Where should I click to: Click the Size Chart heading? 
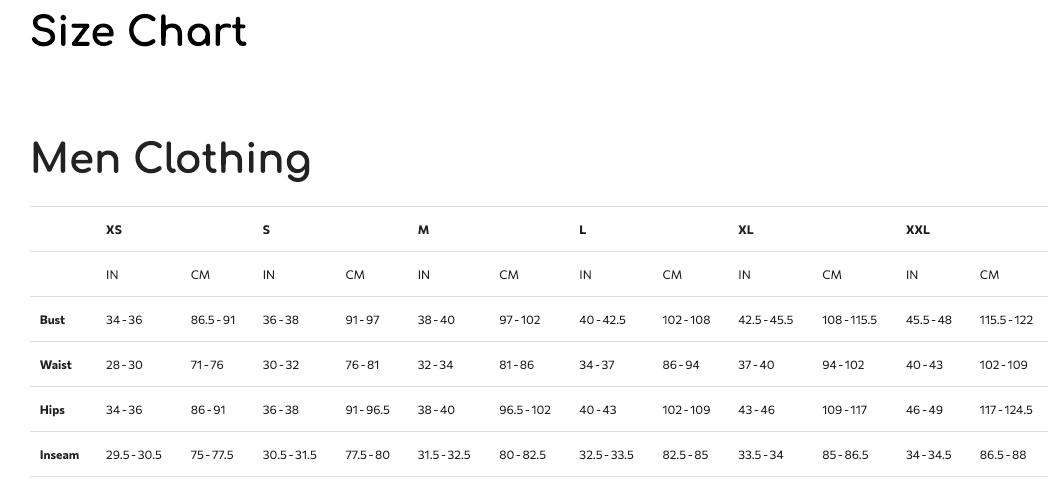click(x=139, y=32)
